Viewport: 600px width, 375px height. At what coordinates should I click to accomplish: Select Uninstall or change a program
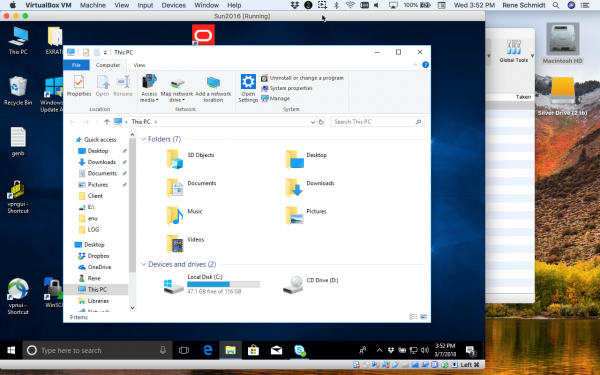[x=302, y=78]
